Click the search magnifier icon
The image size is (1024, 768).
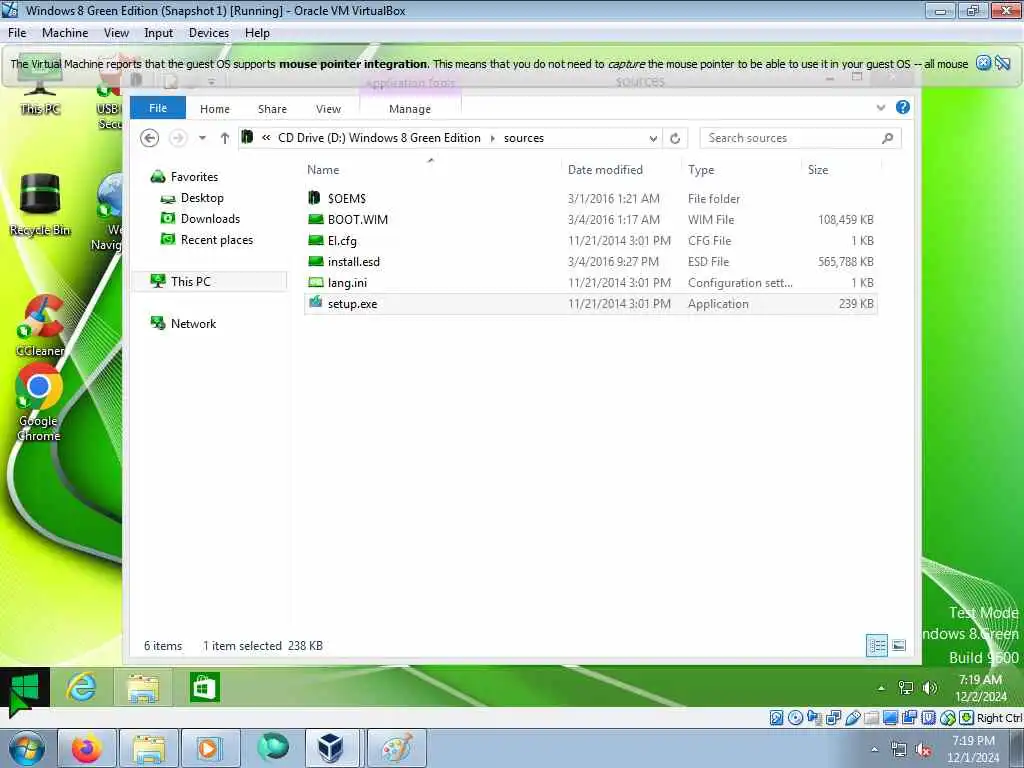click(x=887, y=138)
